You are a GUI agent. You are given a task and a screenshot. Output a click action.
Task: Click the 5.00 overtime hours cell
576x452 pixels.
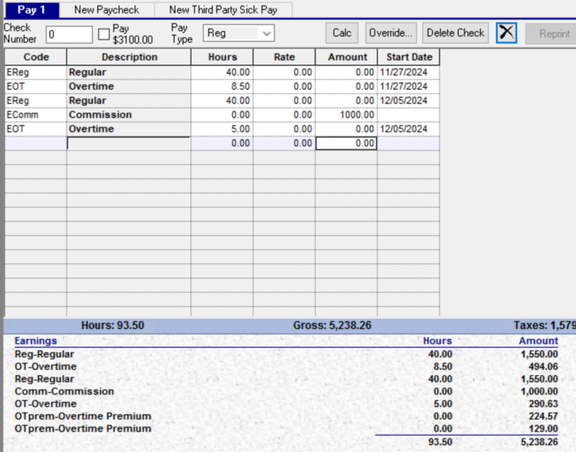tap(222, 129)
